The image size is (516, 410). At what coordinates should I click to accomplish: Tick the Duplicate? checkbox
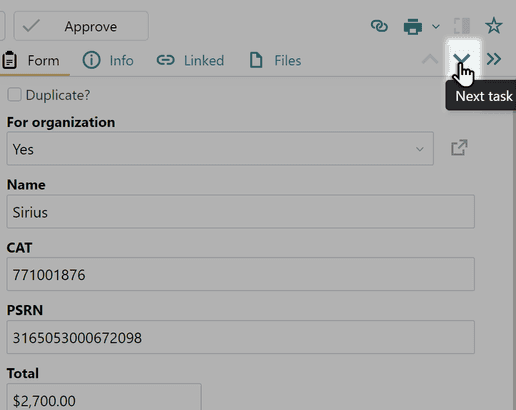pyautogui.click(x=14, y=95)
